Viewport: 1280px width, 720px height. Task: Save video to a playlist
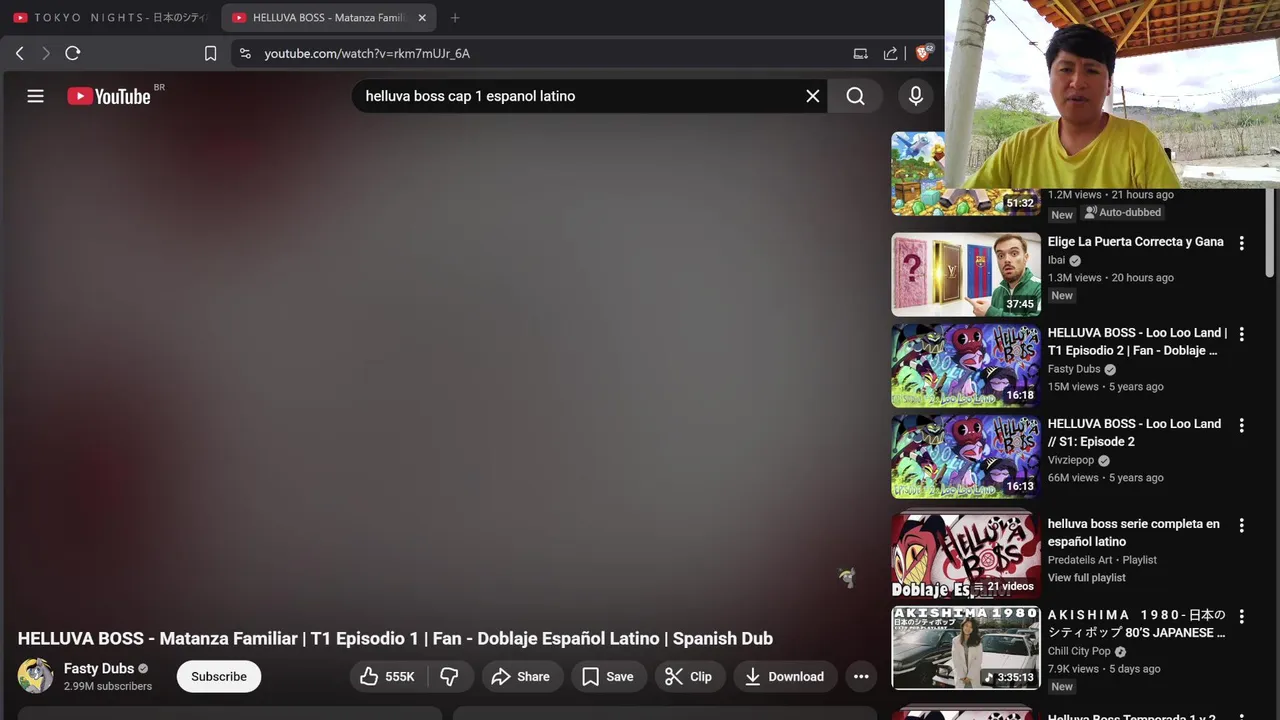(608, 677)
